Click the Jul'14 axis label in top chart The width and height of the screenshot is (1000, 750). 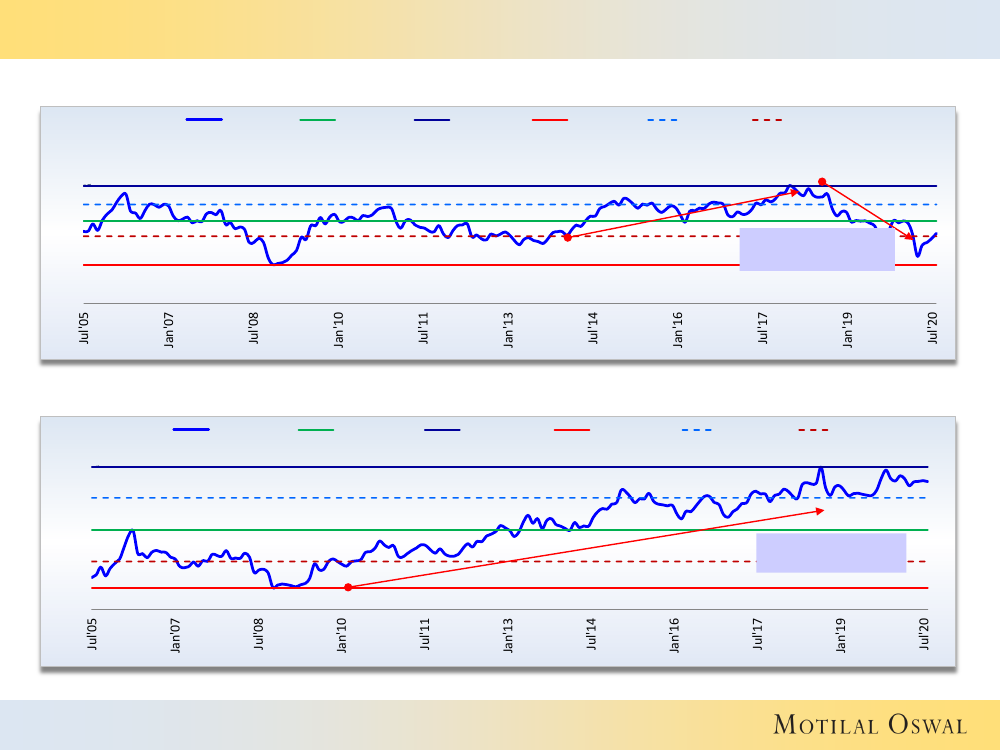tap(594, 328)
